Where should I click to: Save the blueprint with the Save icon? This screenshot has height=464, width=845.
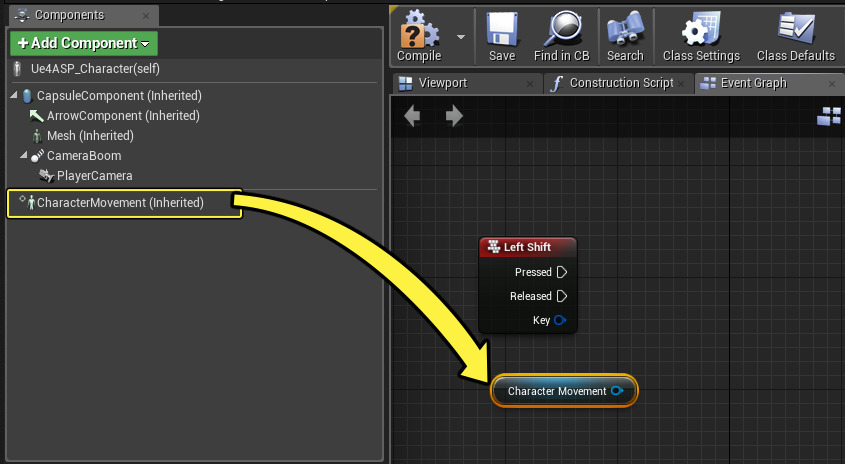click(x=502, y=30)
